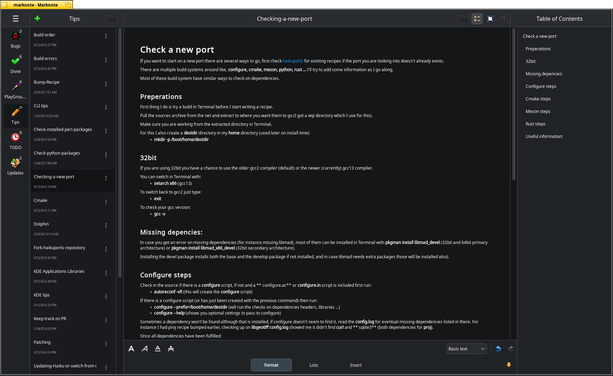Viewport: 613px width, 376px height.
Task: Open the Done notebook
Action: pyautogui.click(x=15, y=65)
